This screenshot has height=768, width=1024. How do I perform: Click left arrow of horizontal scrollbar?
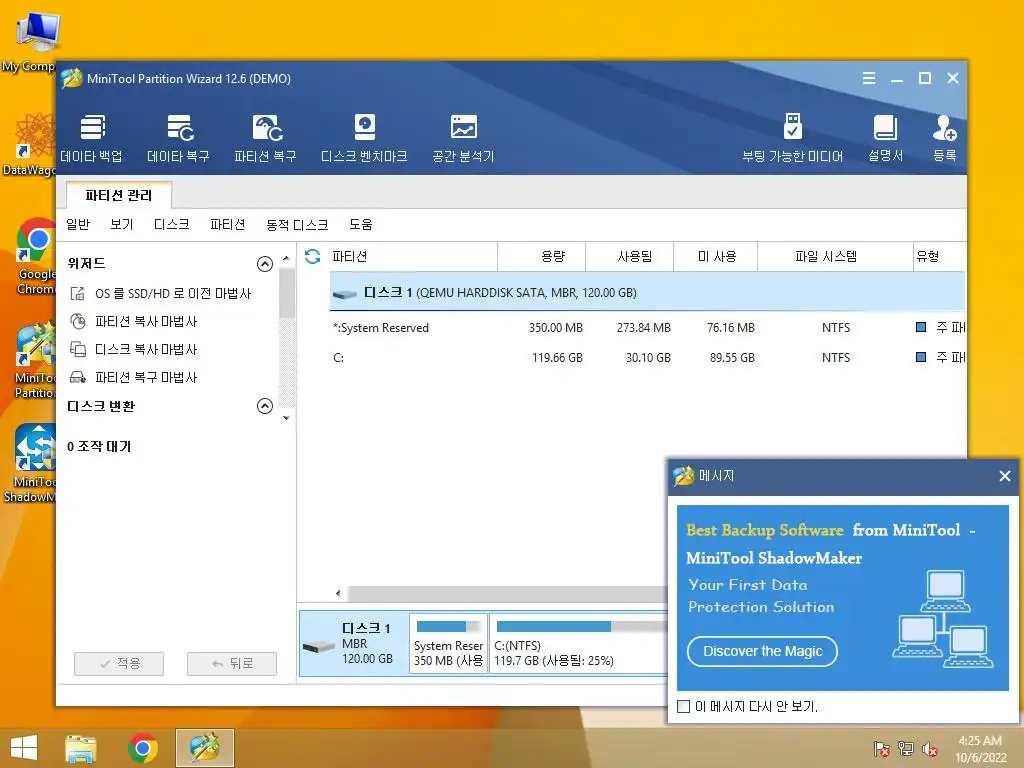(x=338, y=593)
